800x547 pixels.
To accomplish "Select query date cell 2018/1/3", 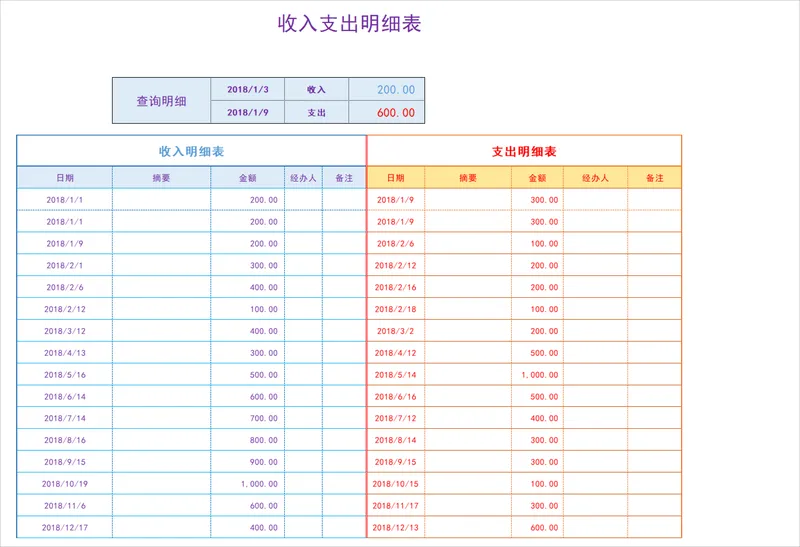I will 247,89.
